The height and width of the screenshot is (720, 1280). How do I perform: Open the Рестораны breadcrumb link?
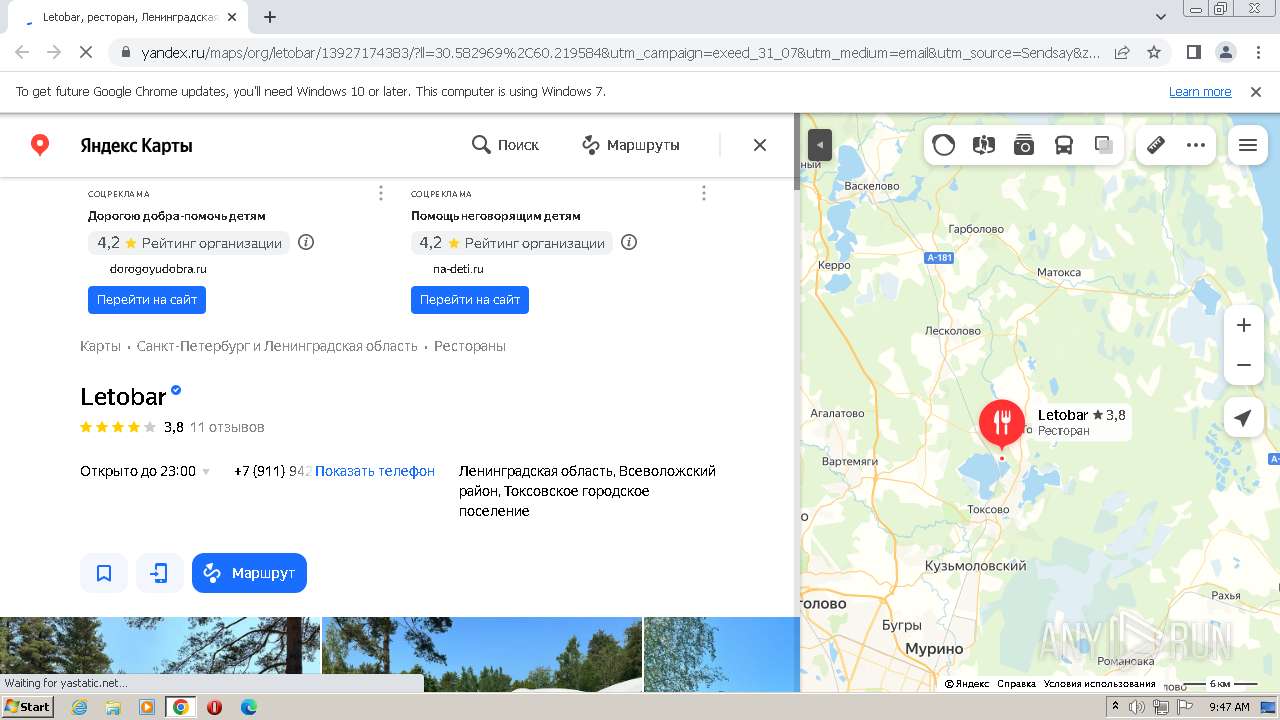(x=470, y=346)
